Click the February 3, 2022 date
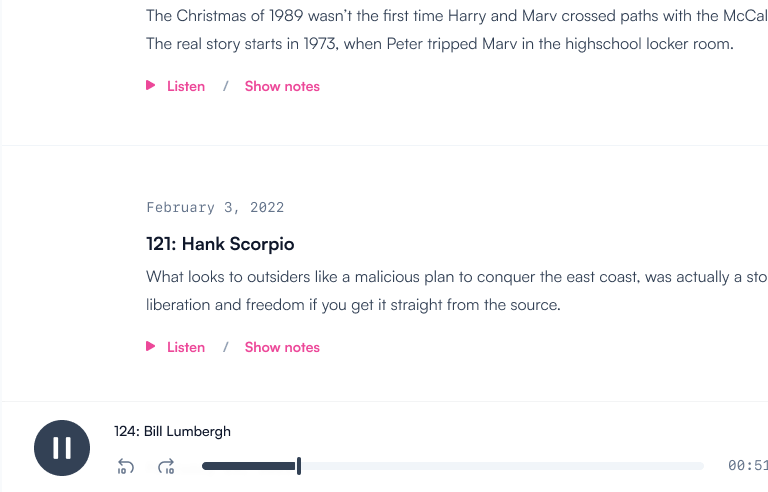This screenshot has height=492, width=768. [x=215, y=208]
